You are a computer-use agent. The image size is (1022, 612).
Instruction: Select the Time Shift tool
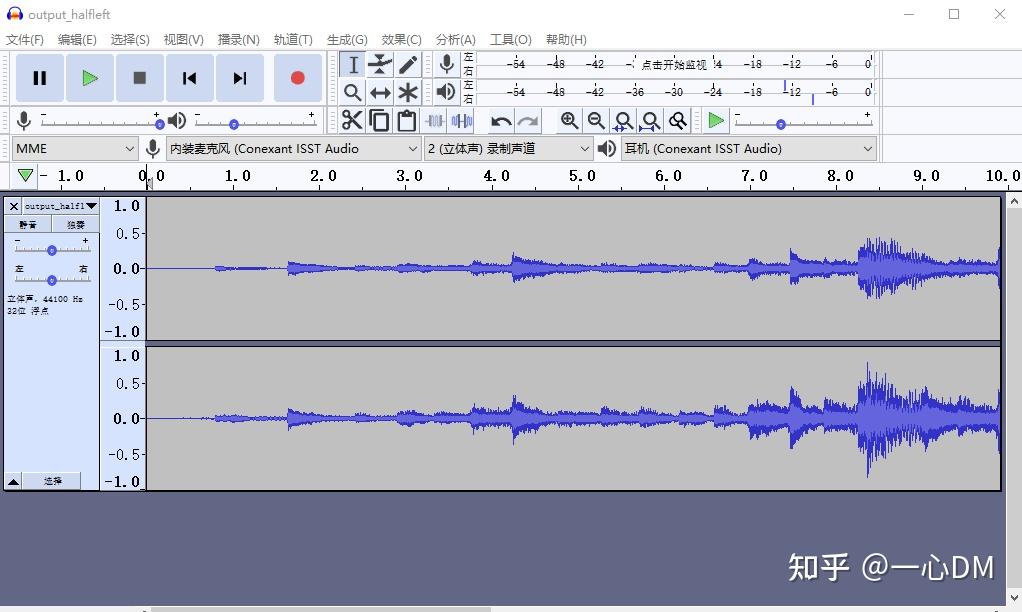[x=380, y=93]
